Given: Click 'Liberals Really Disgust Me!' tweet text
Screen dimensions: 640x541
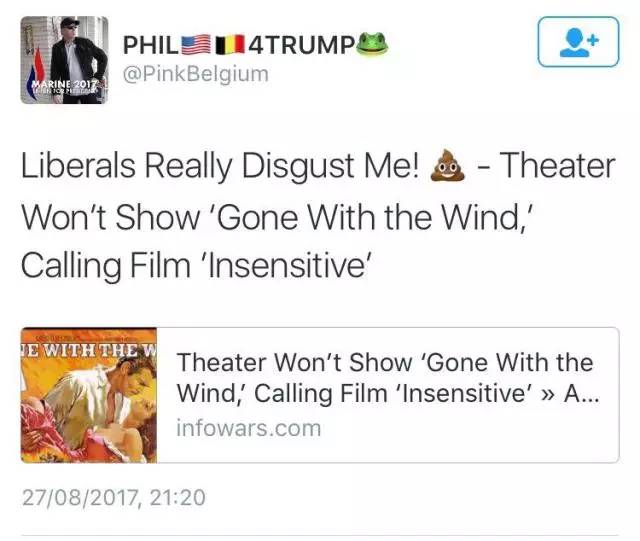Looking at the screenshot, I should point(220,167).
